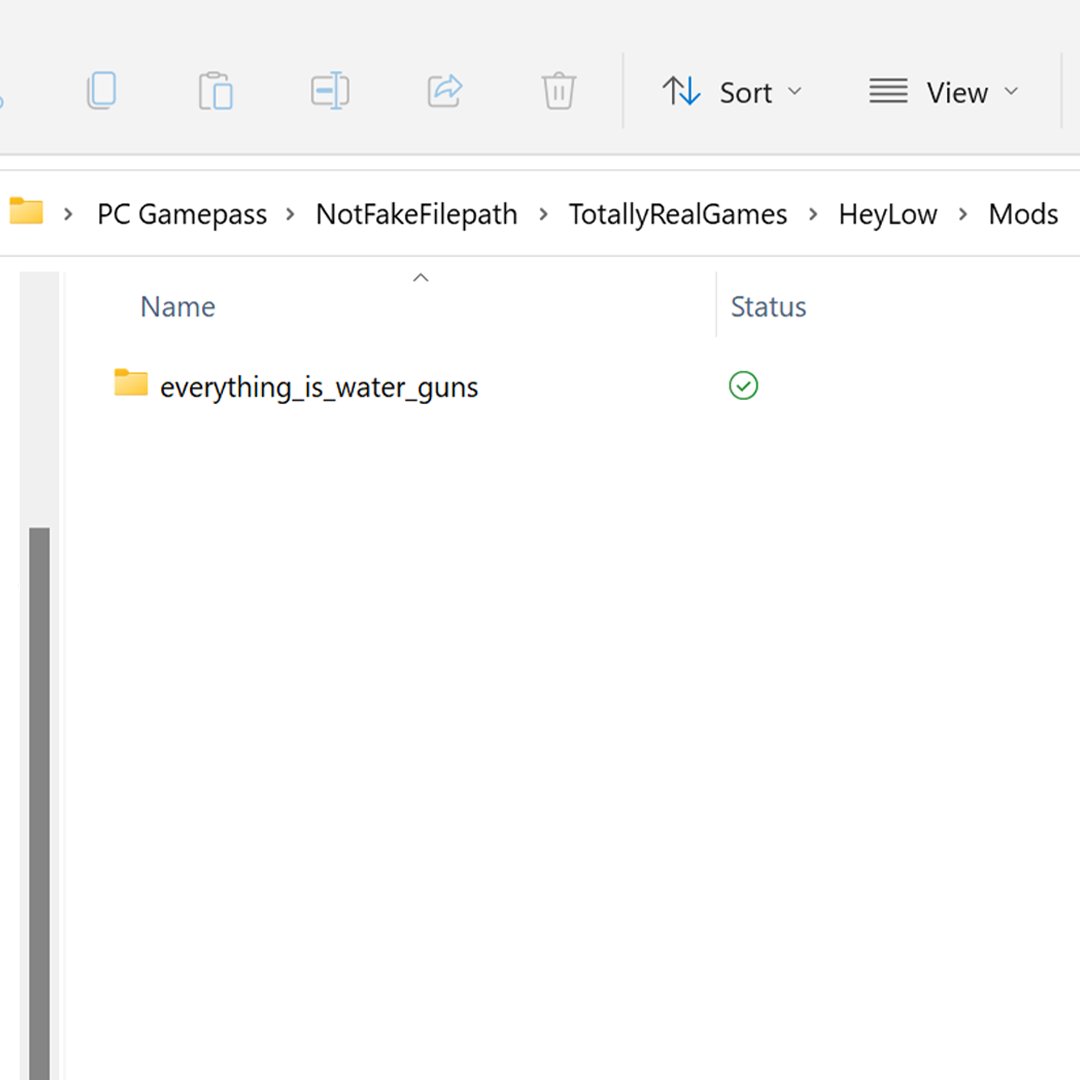Navigate to HeyLow breadcrumb
This screenshot has height=1080, width=1080.
(x=888, y=214)
